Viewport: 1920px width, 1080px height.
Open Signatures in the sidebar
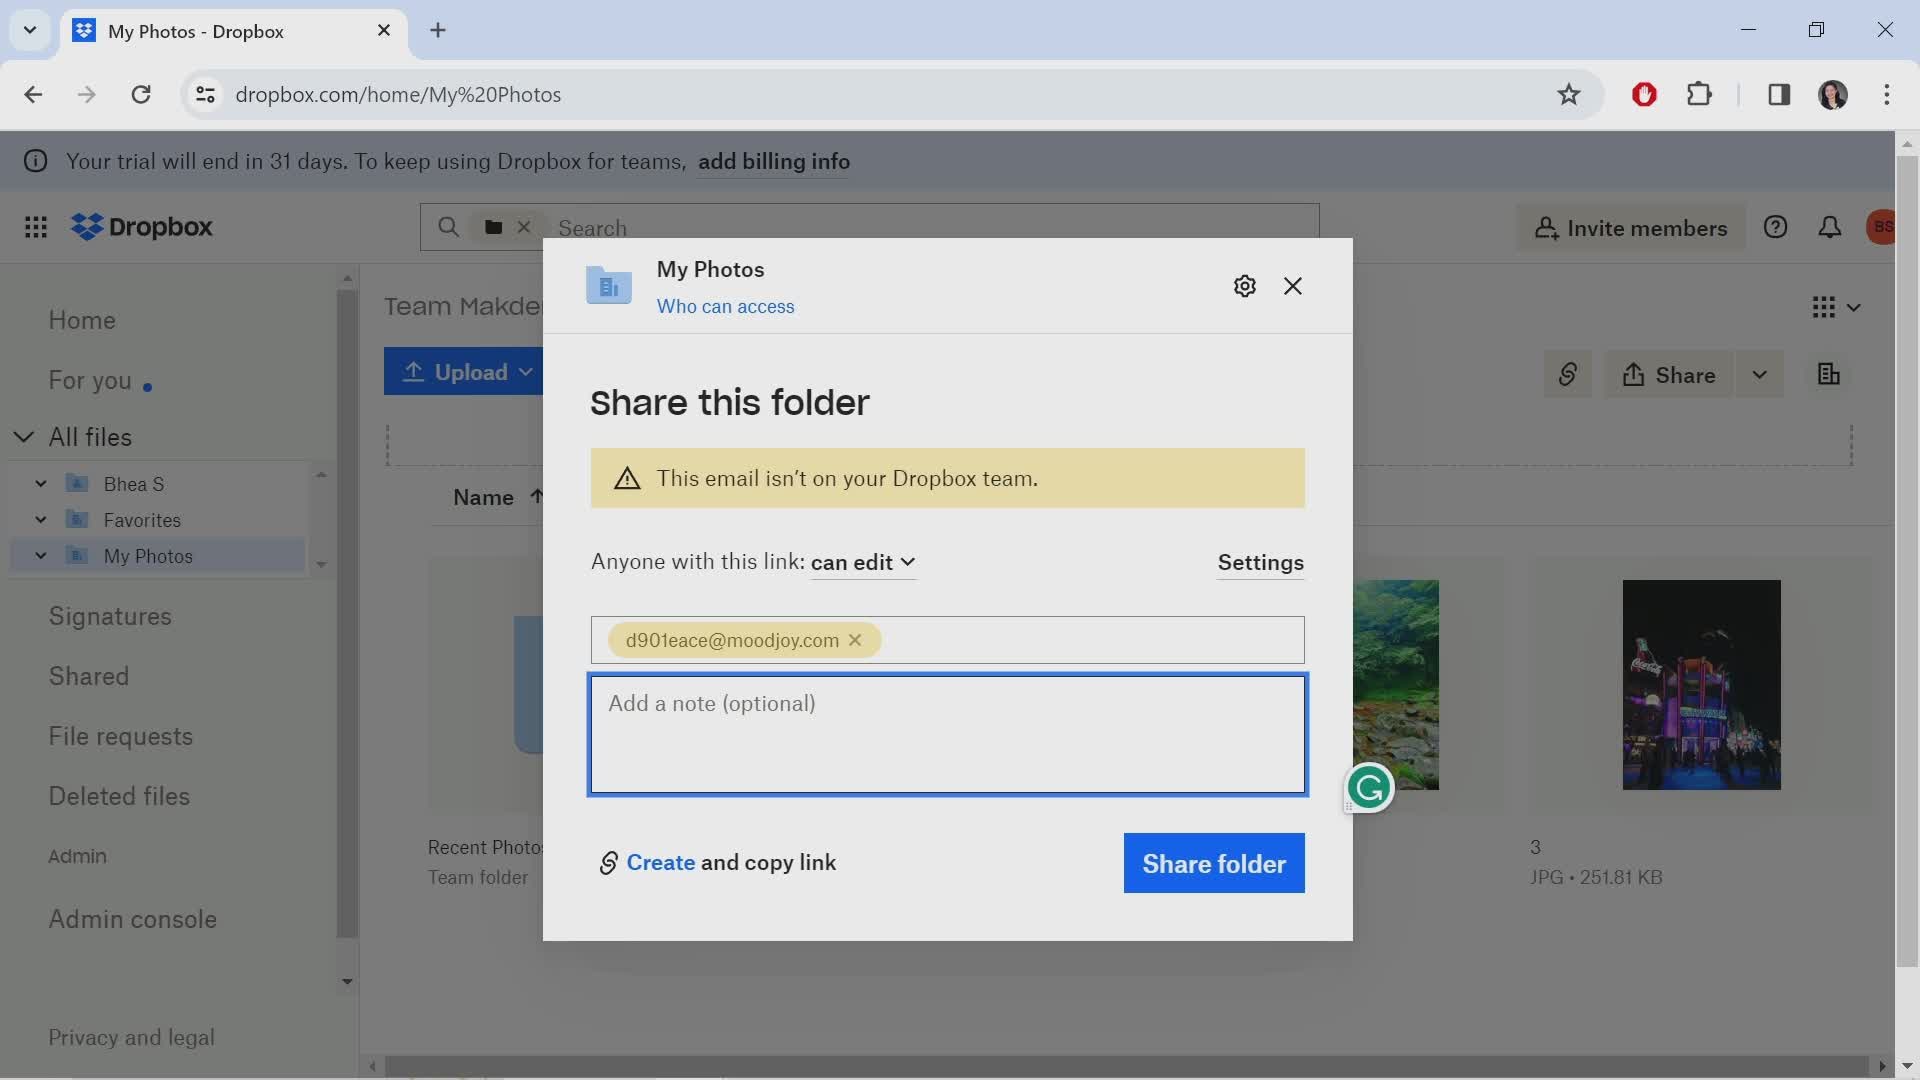coord(110,617)
